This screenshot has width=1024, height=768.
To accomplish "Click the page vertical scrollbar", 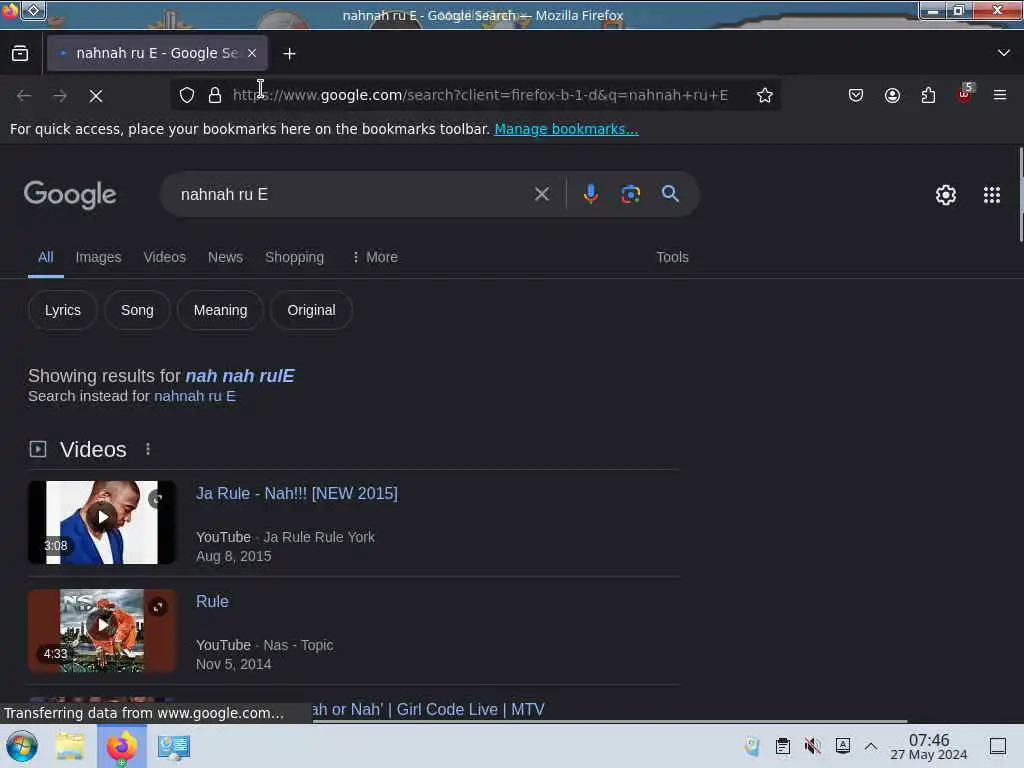I will point(1021,196).
